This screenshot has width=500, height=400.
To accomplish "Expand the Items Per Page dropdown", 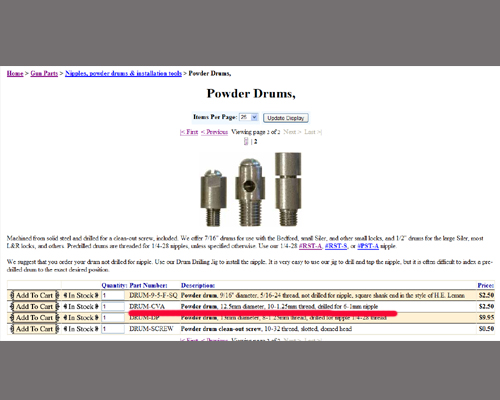I will click(249, 117).
